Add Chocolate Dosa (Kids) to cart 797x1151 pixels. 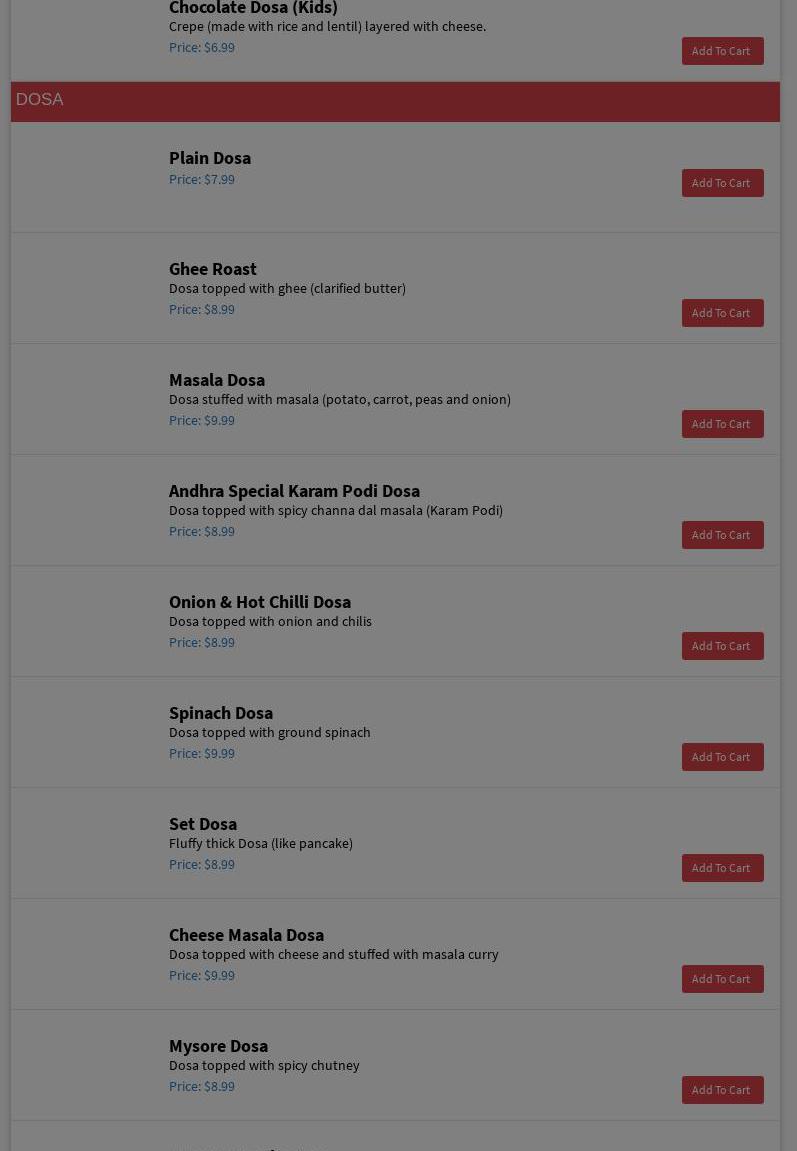[x=722, y=51]
